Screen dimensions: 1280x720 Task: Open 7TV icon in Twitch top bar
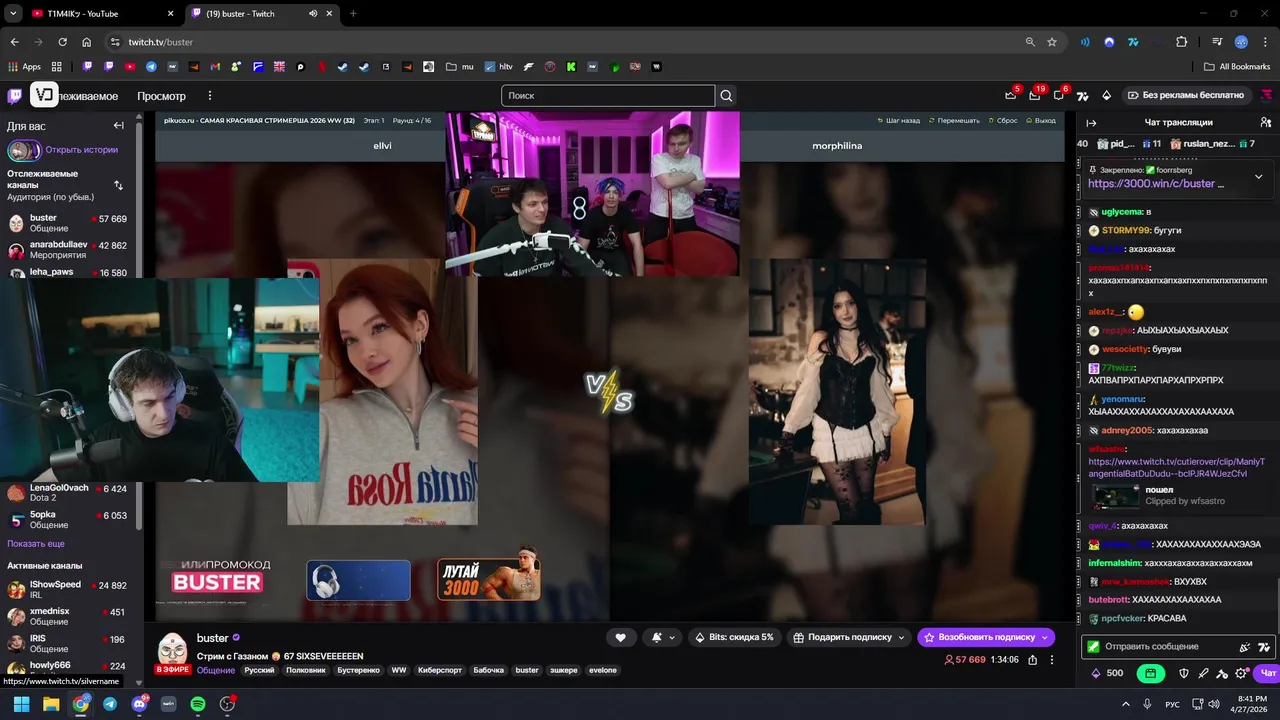[1082, 96]
